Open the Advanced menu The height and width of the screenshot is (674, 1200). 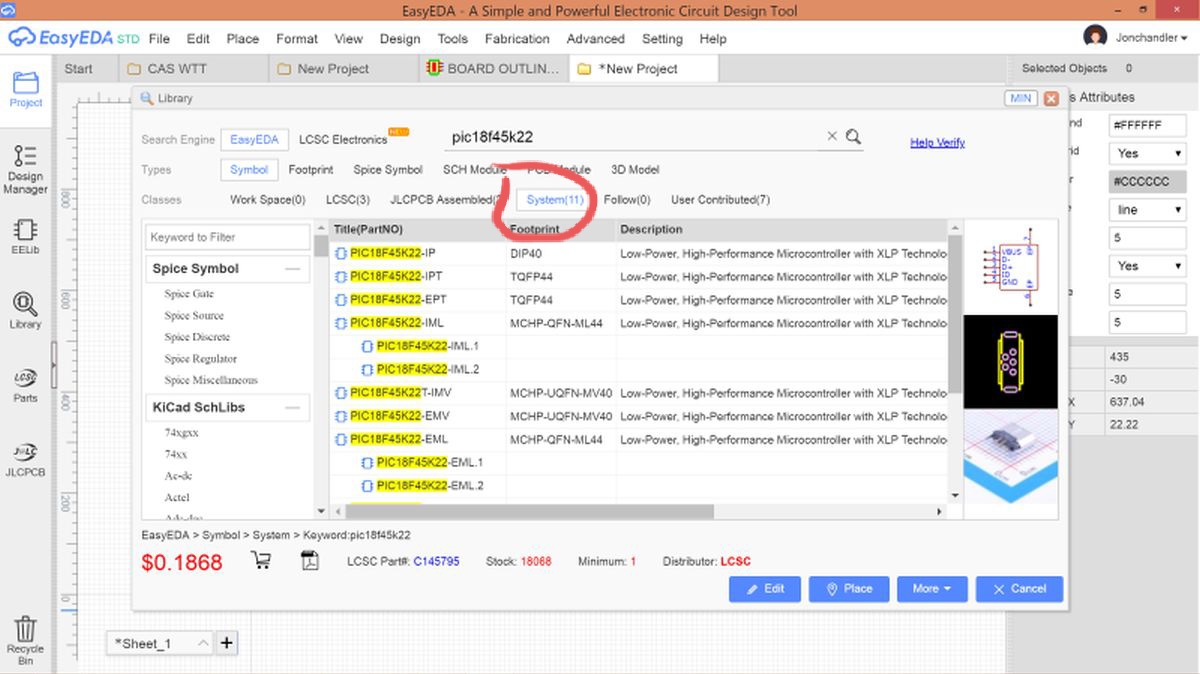[596, 39]
